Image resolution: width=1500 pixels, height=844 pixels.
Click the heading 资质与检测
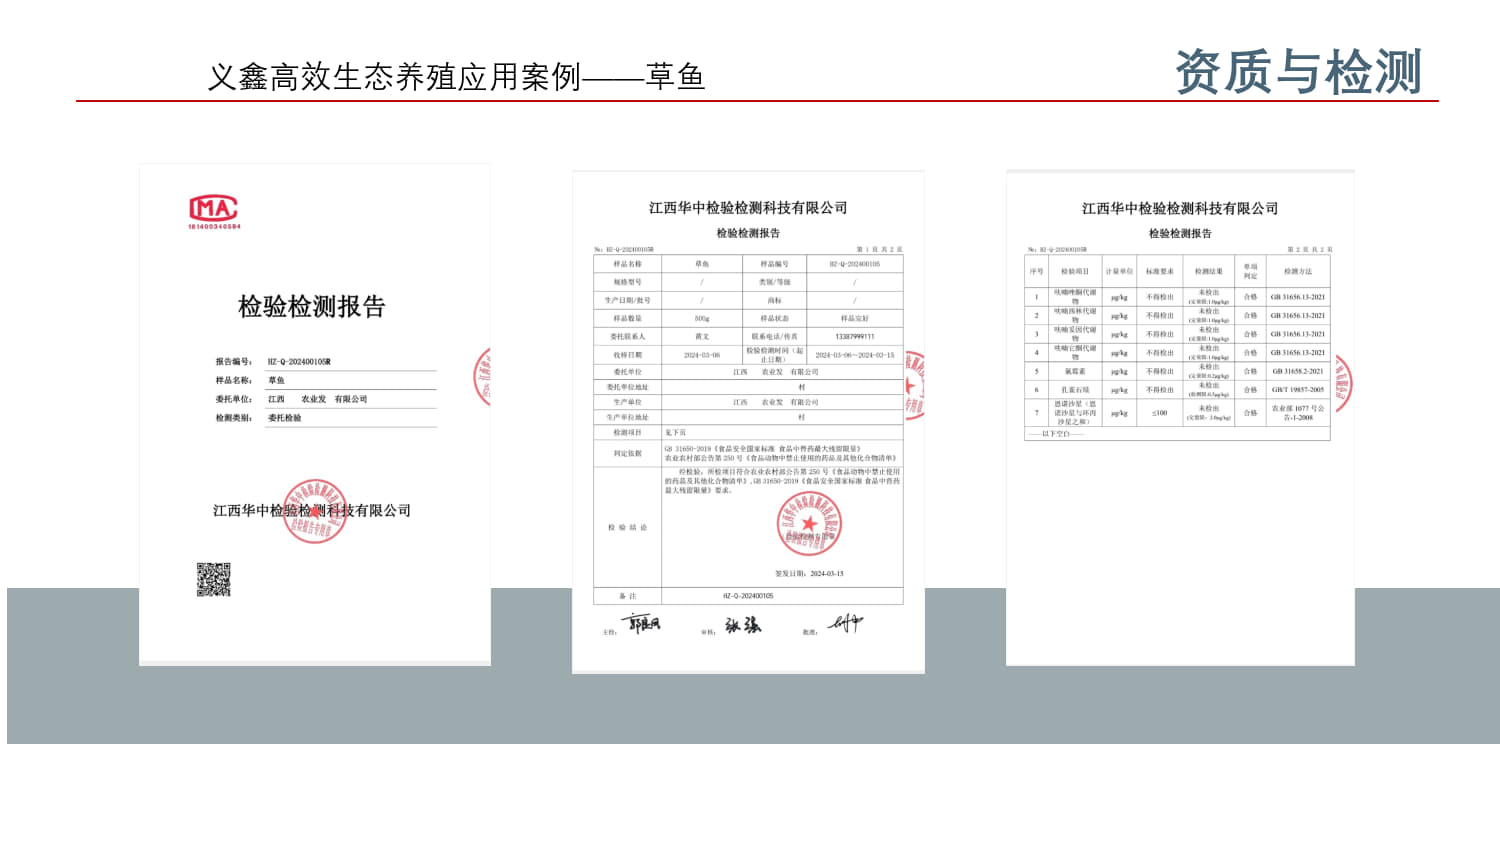point(1298,72)
